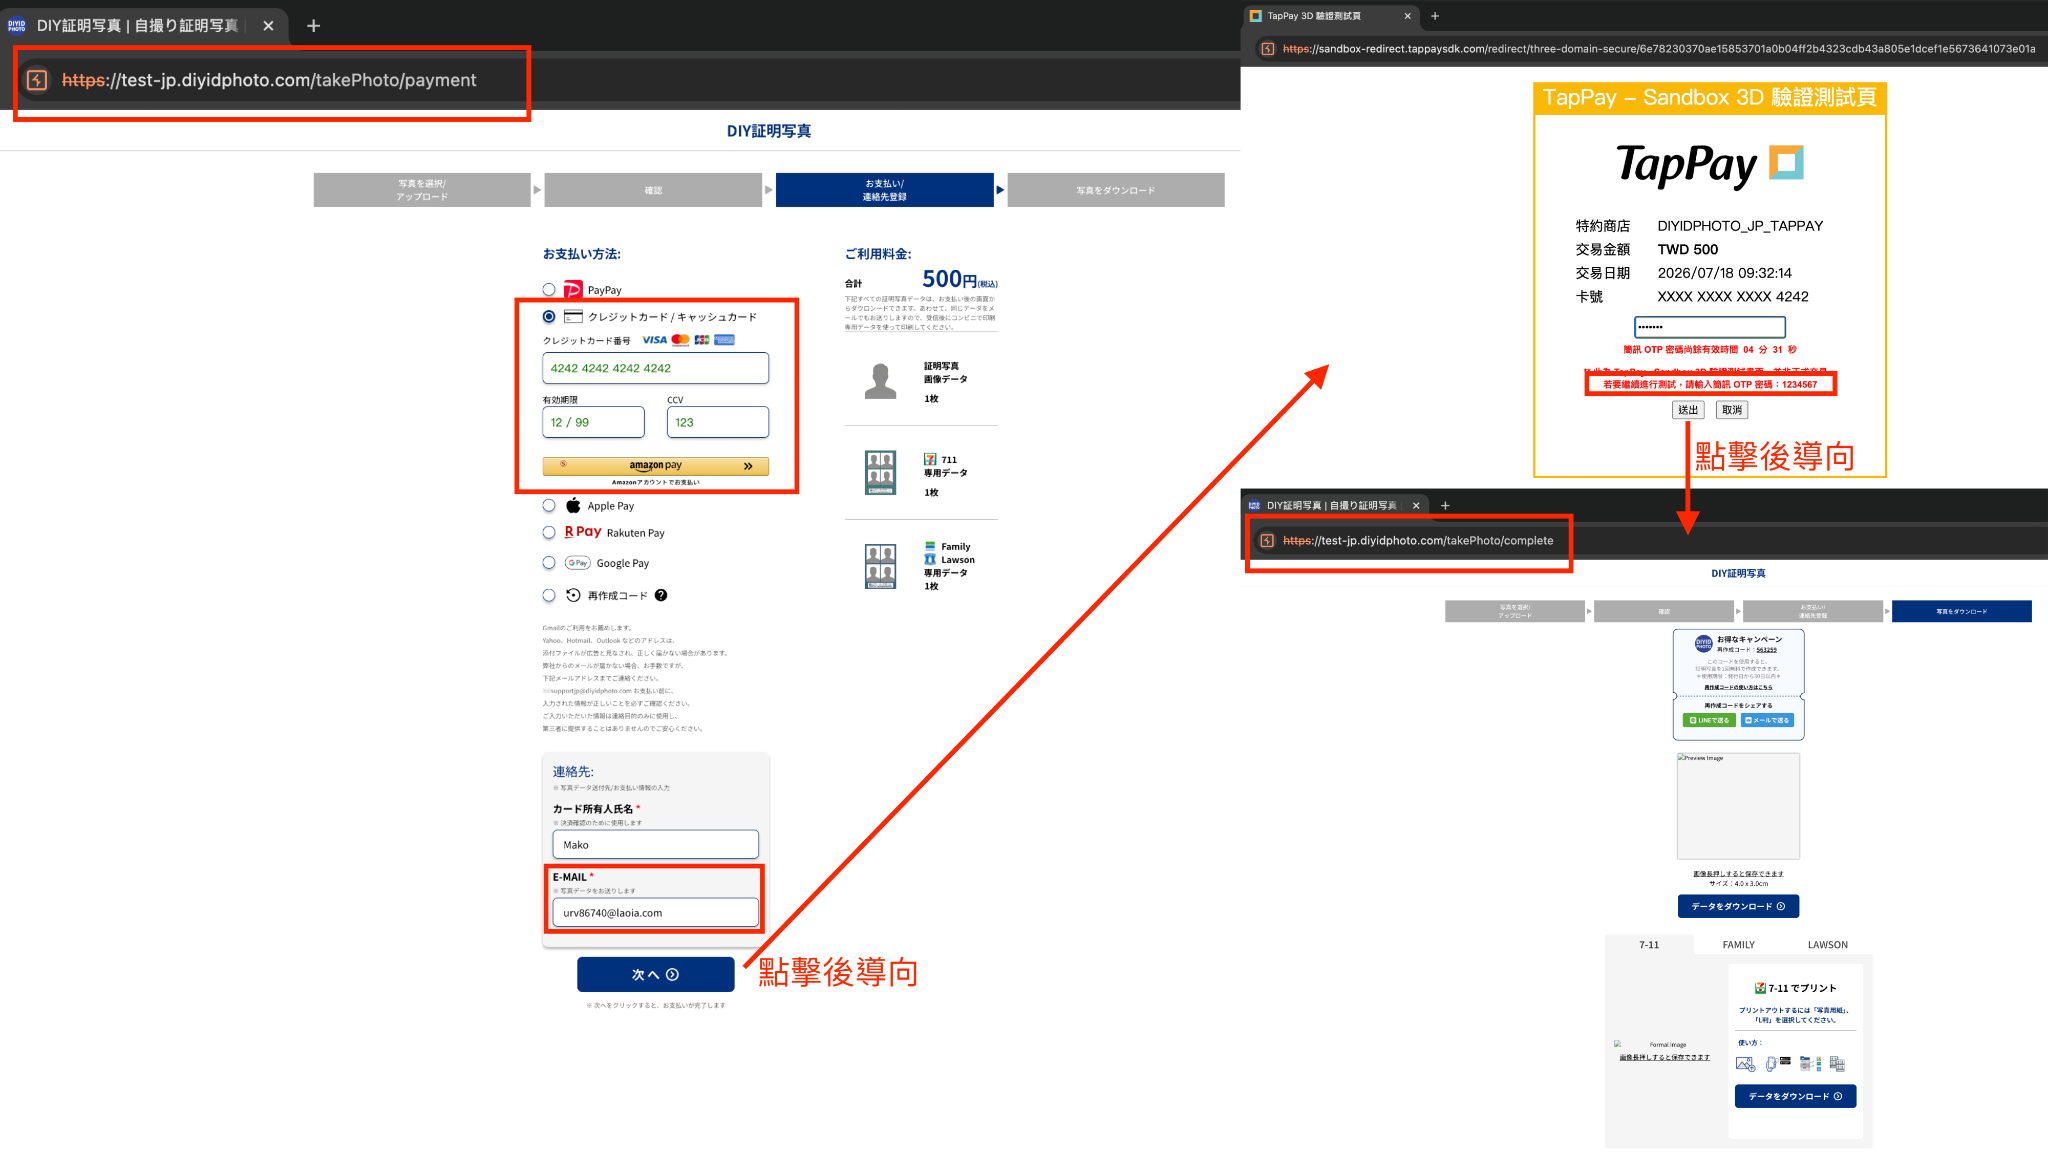Open the 再作成コードの使い方はこちら link

[1738, 687]
